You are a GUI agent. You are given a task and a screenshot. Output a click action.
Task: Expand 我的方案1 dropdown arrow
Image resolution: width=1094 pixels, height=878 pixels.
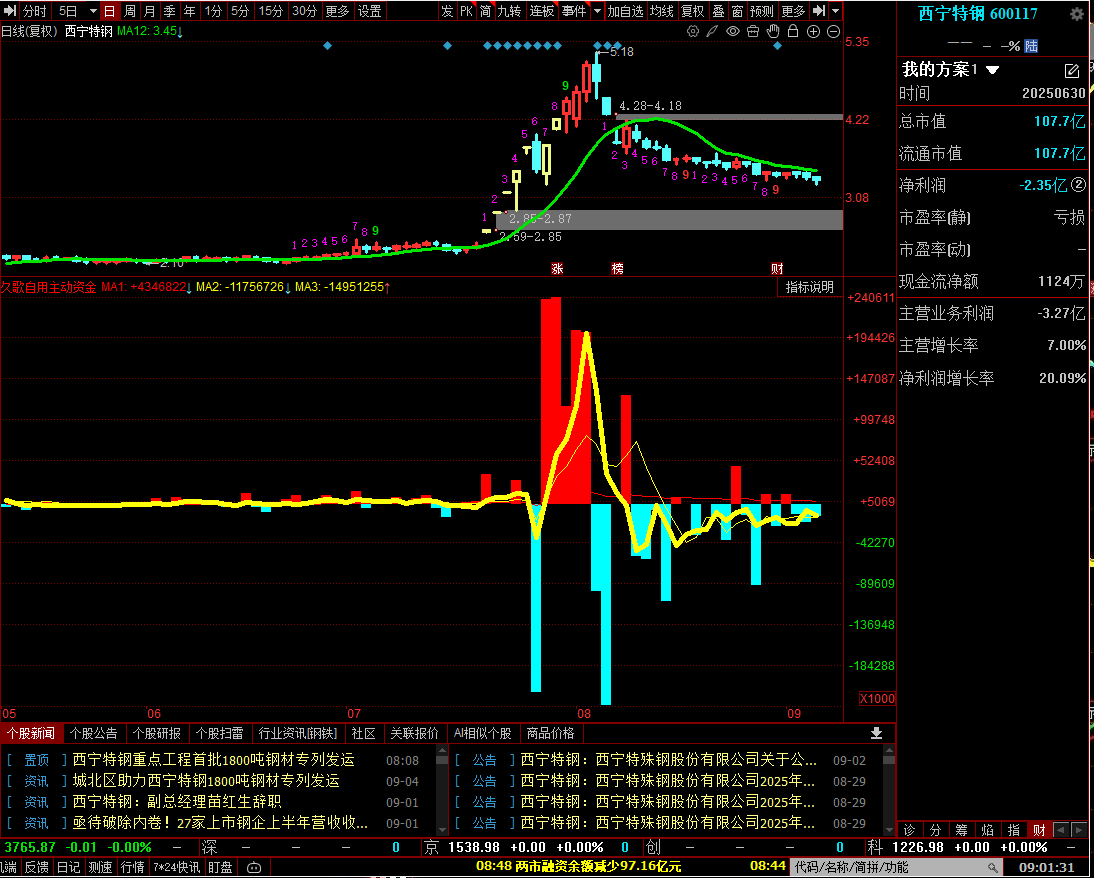coord(992,70)
